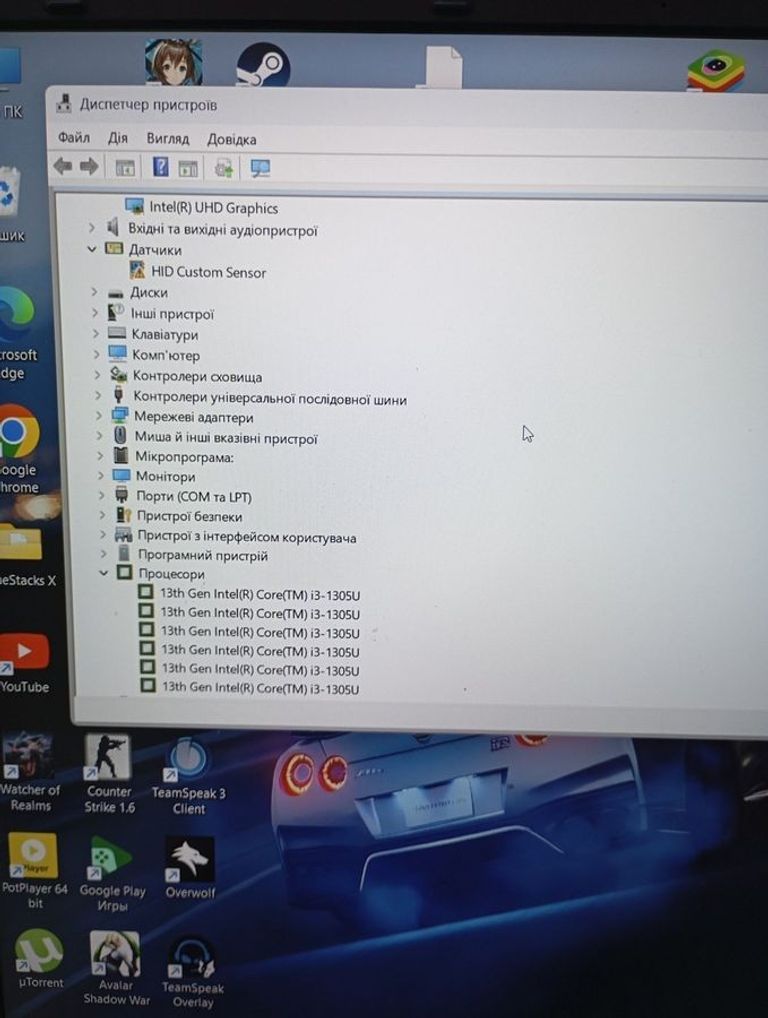The width and height of the screenshot is (768, 1018).
Task: Click the Forward arrow in Device Manager toolbar
Action: [89, 167]
